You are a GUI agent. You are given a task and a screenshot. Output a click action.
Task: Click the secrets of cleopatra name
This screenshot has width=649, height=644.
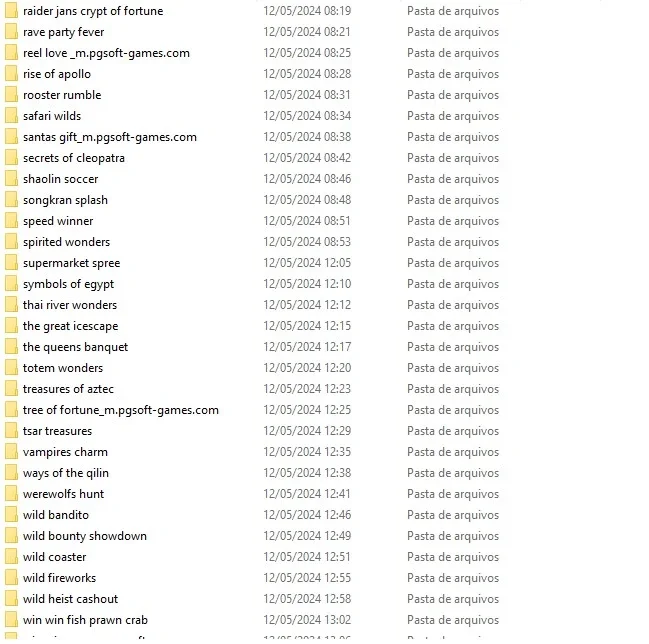tap(74, 158)
